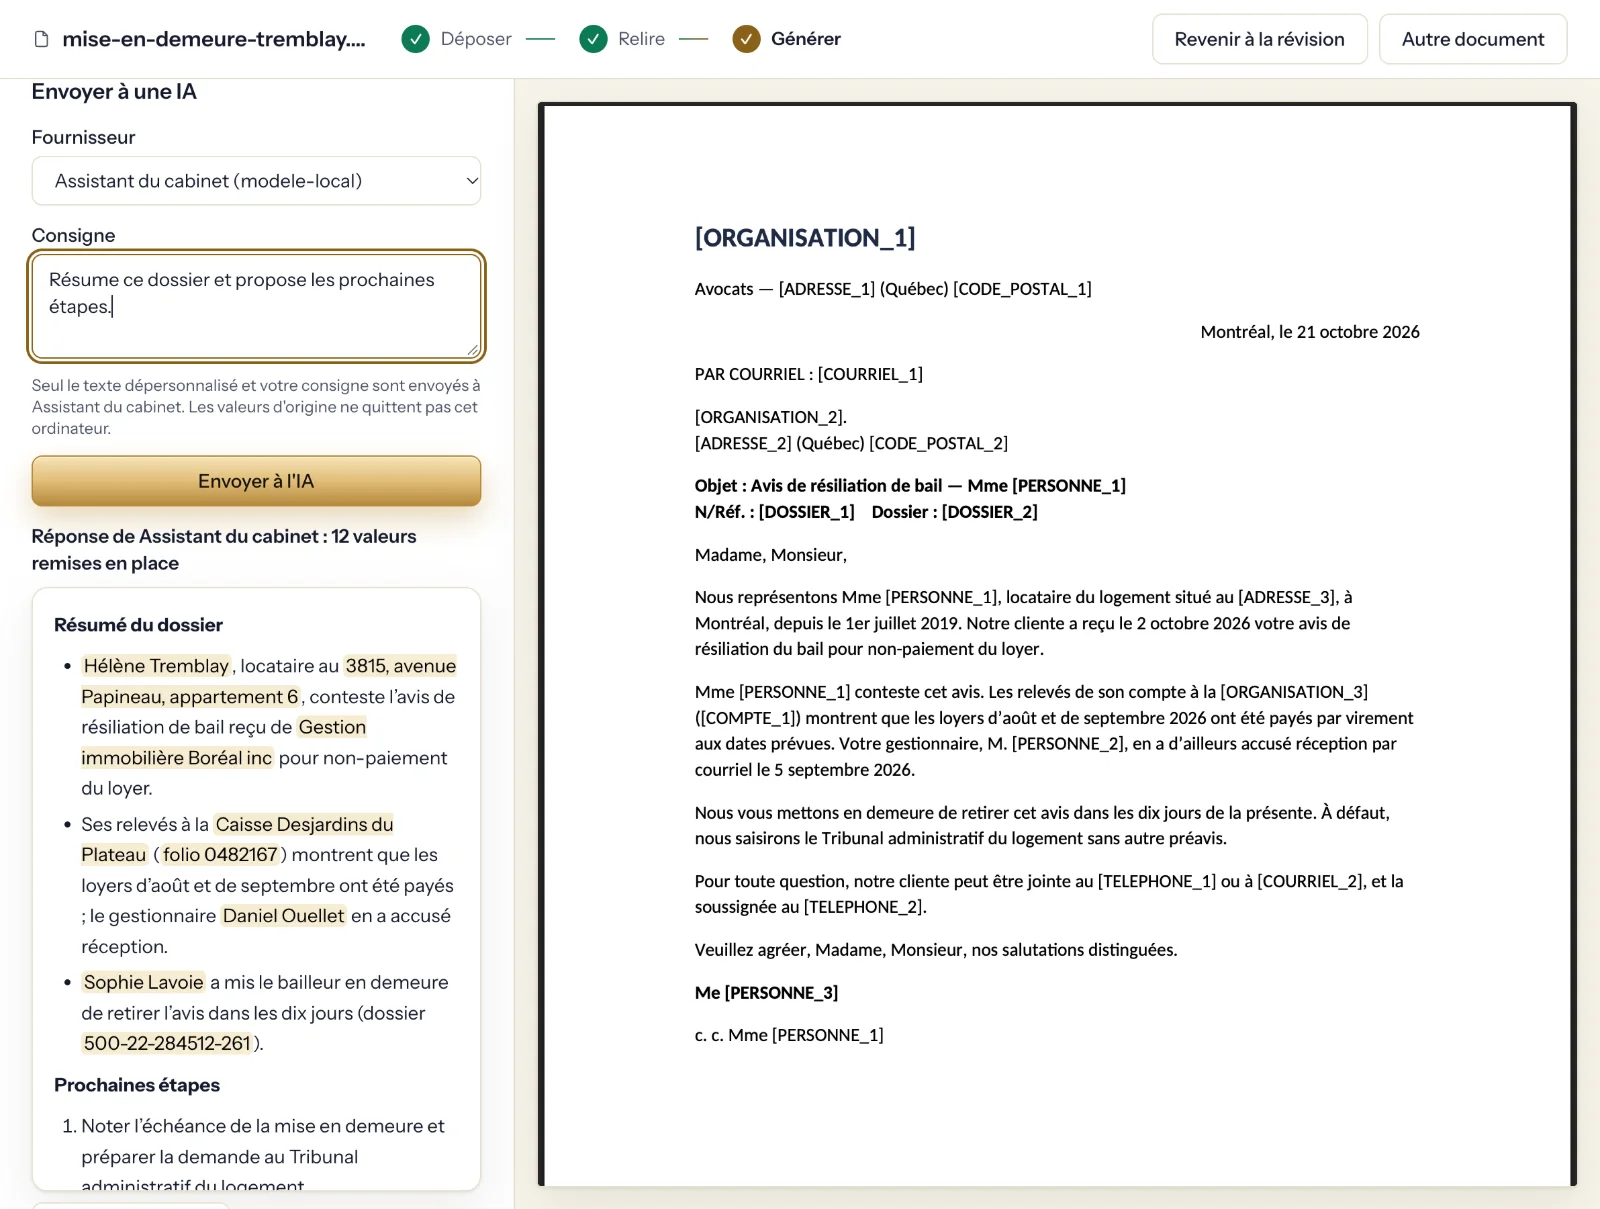The height and width of the screenshot is (1209, 1600).
Task: Click highlighted landlord name Gestion
Action: 332,727
